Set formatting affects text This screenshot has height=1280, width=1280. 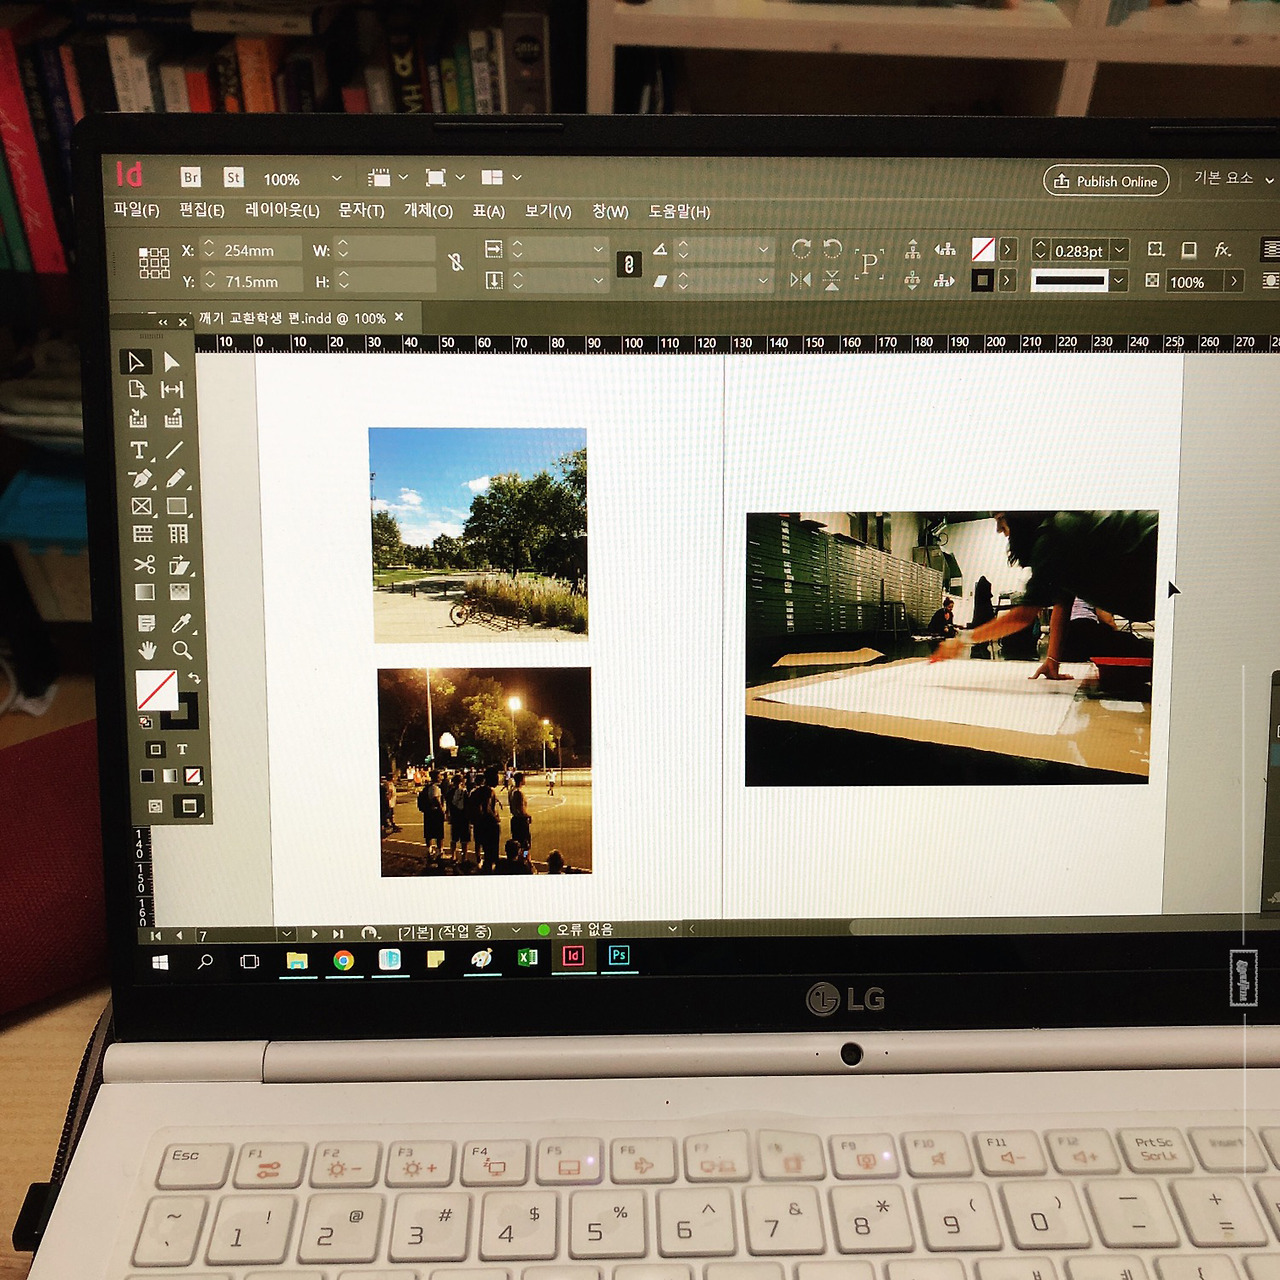(182, 749)
